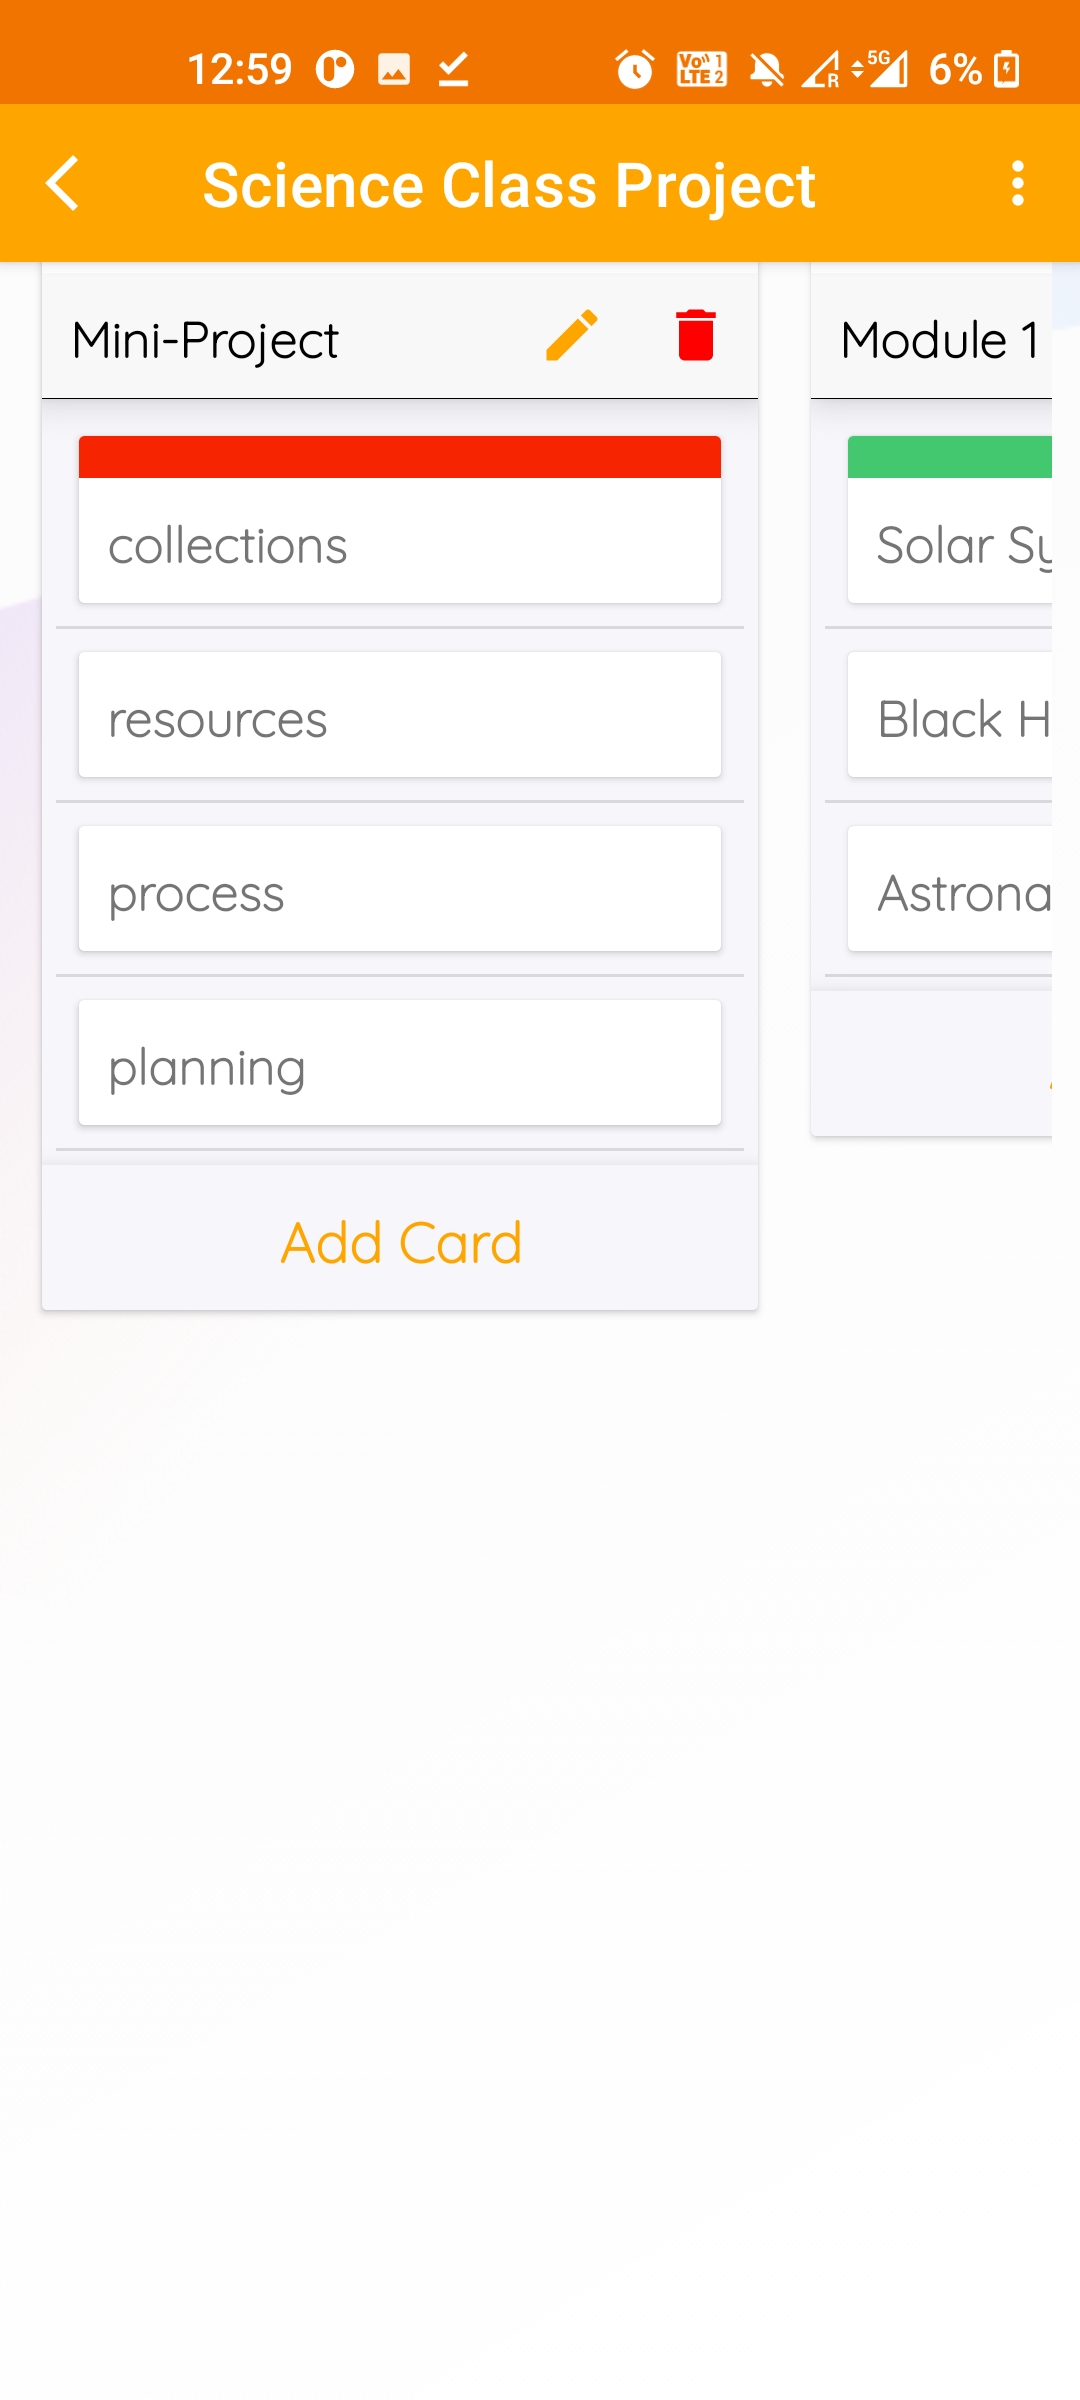
Task: Delete the Mini-Project list
Action: tap(695, 335)
